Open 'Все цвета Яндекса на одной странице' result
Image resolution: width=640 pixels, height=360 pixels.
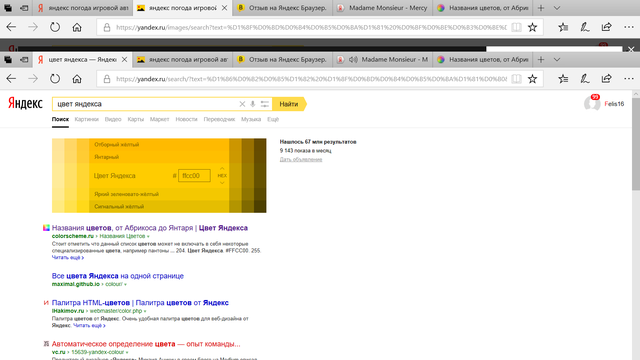tap(118, 276)
